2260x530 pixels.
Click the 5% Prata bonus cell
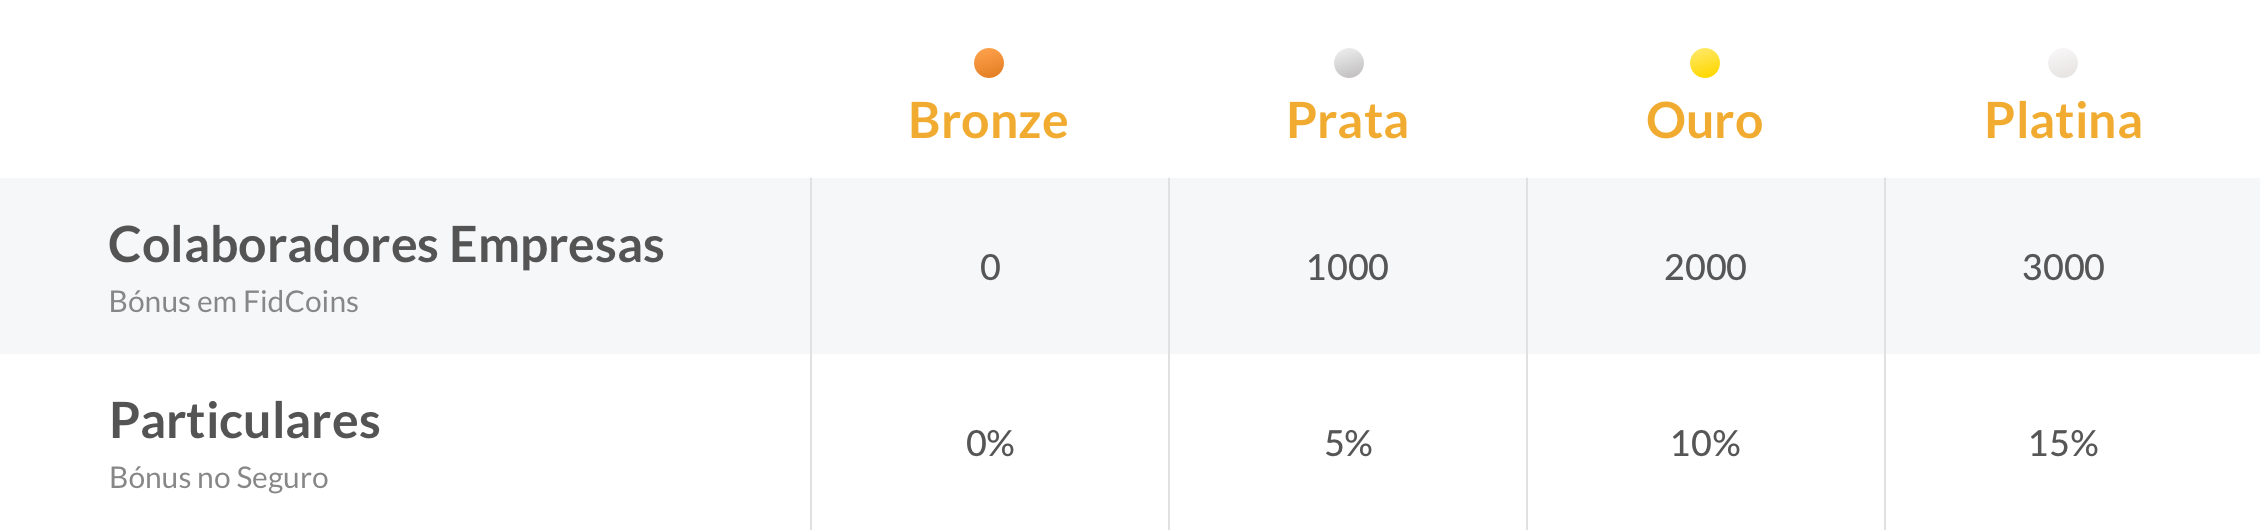tap(1348, 443)
